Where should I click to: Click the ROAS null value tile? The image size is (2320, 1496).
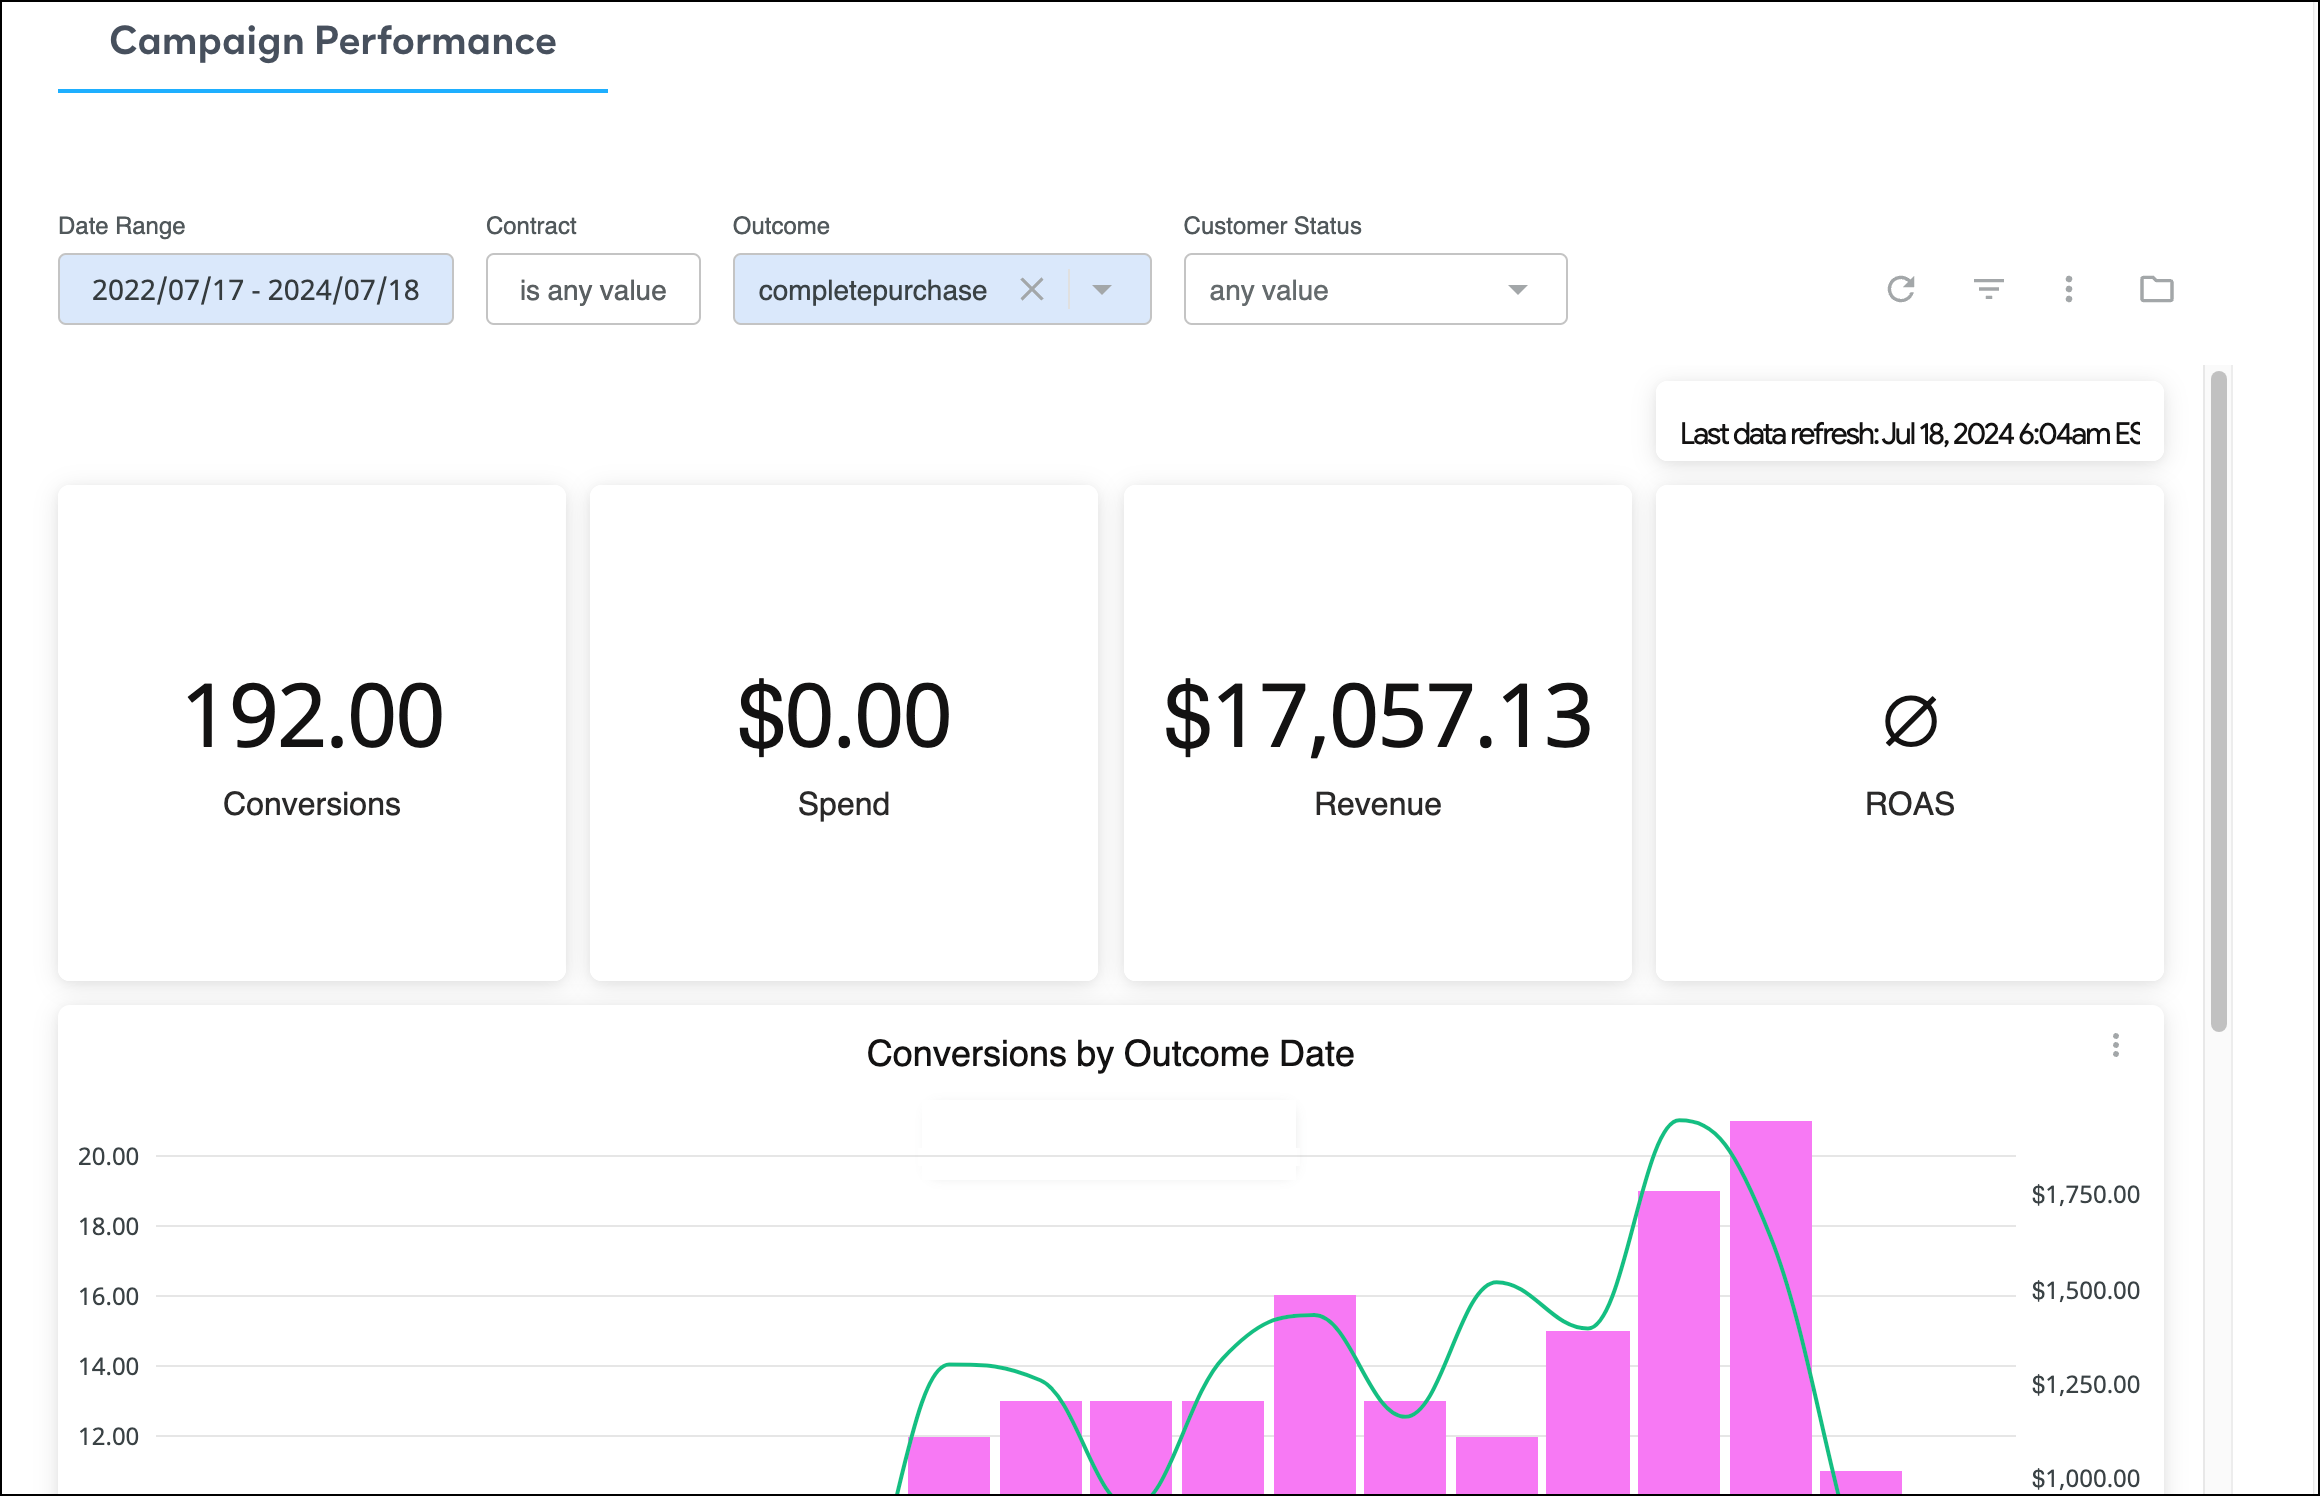click(1910, 733)
